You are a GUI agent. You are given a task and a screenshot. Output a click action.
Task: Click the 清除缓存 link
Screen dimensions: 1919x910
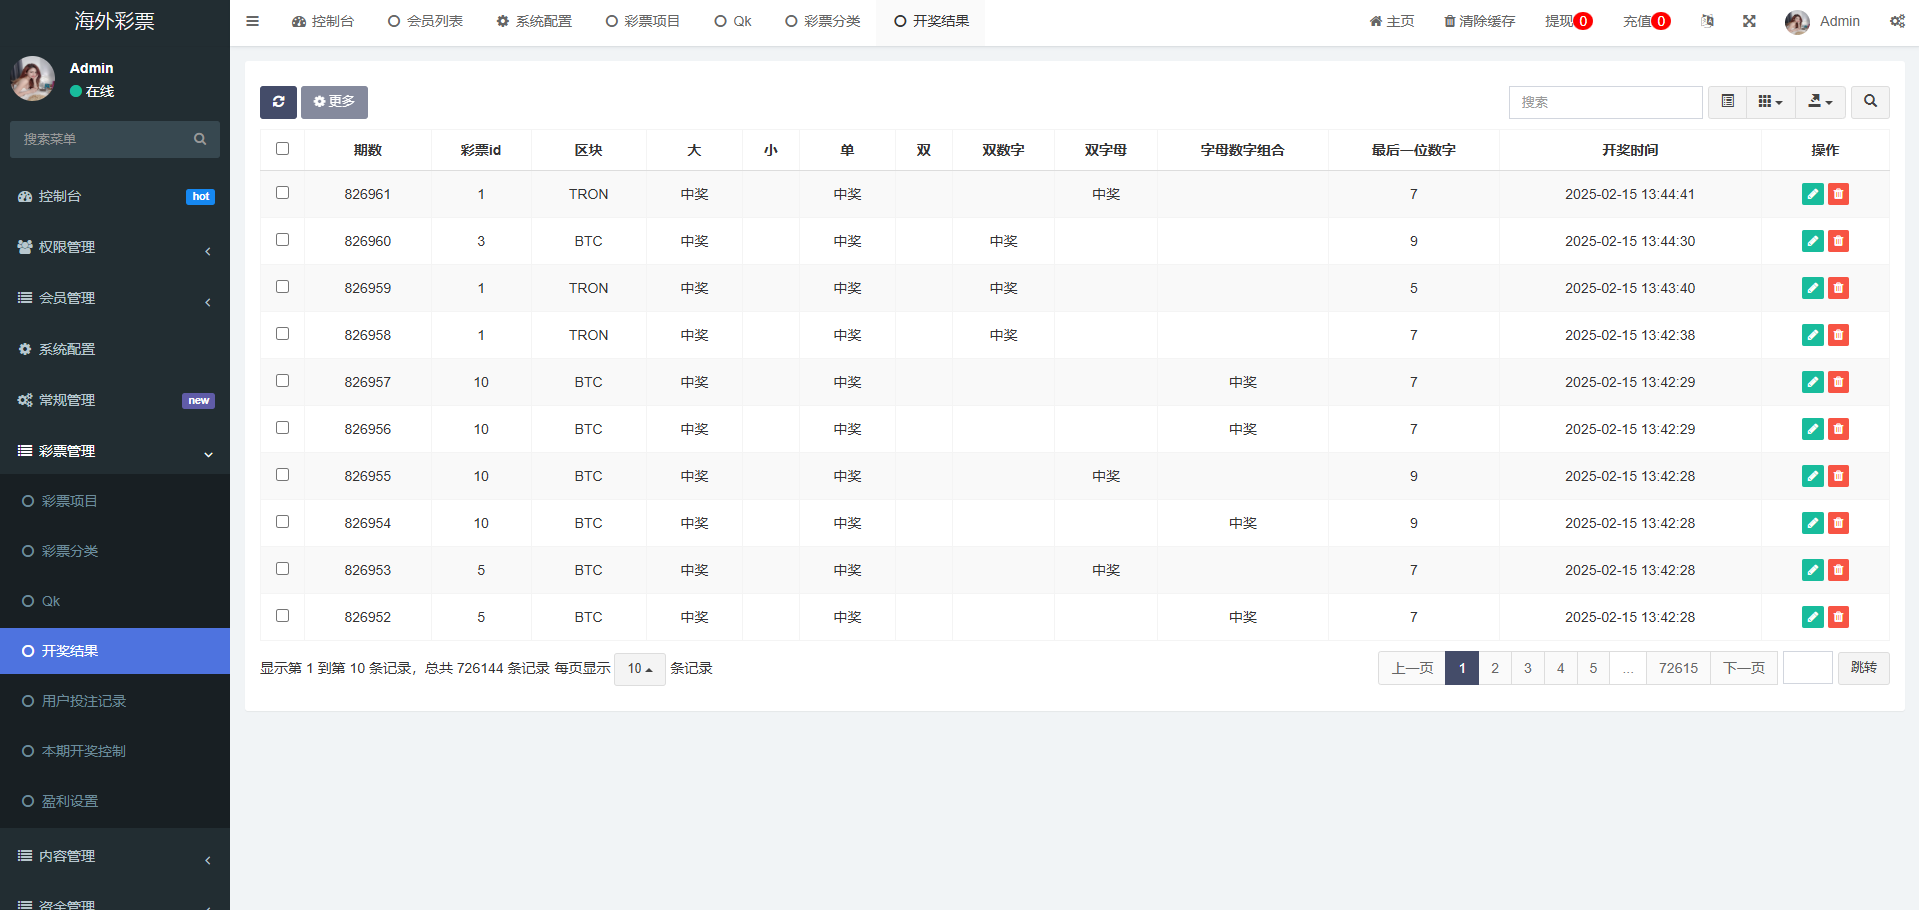(x=1479, y=21)
